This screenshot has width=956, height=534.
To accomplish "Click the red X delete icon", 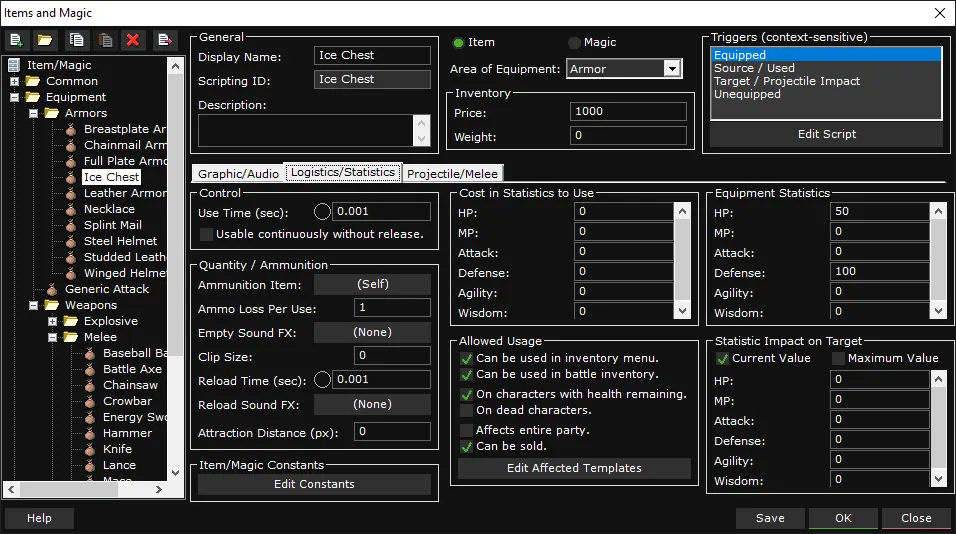I will tap(133, 40).
